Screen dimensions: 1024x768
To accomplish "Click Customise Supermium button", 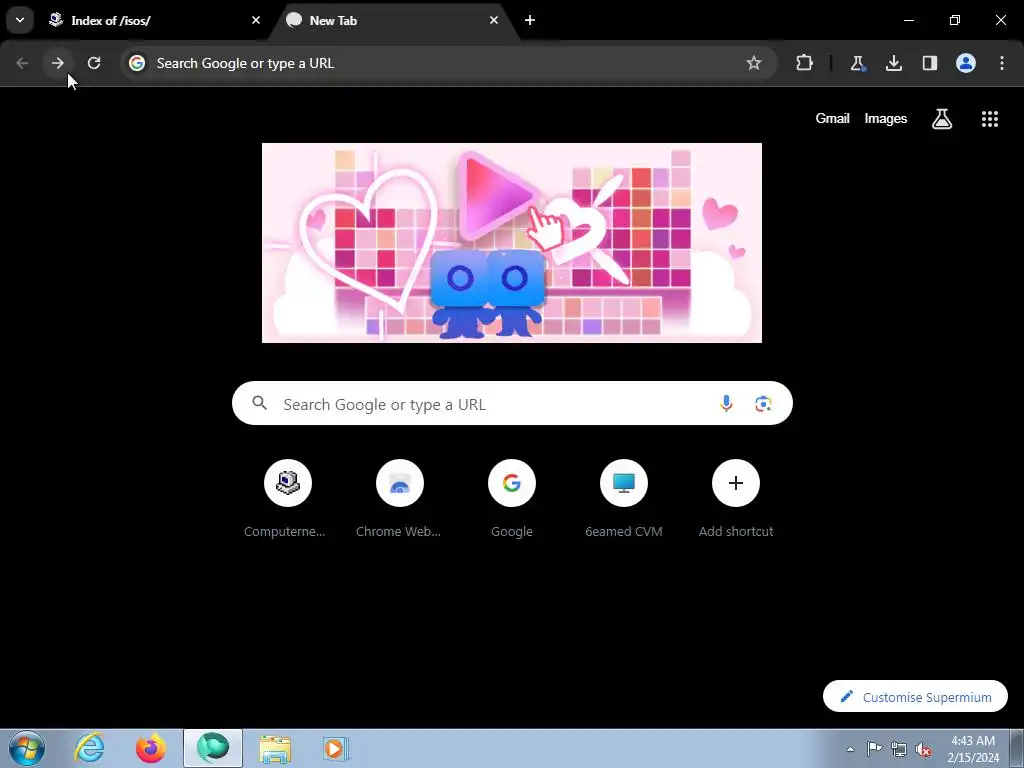I will pyautogui.click(x=916, y=697).
